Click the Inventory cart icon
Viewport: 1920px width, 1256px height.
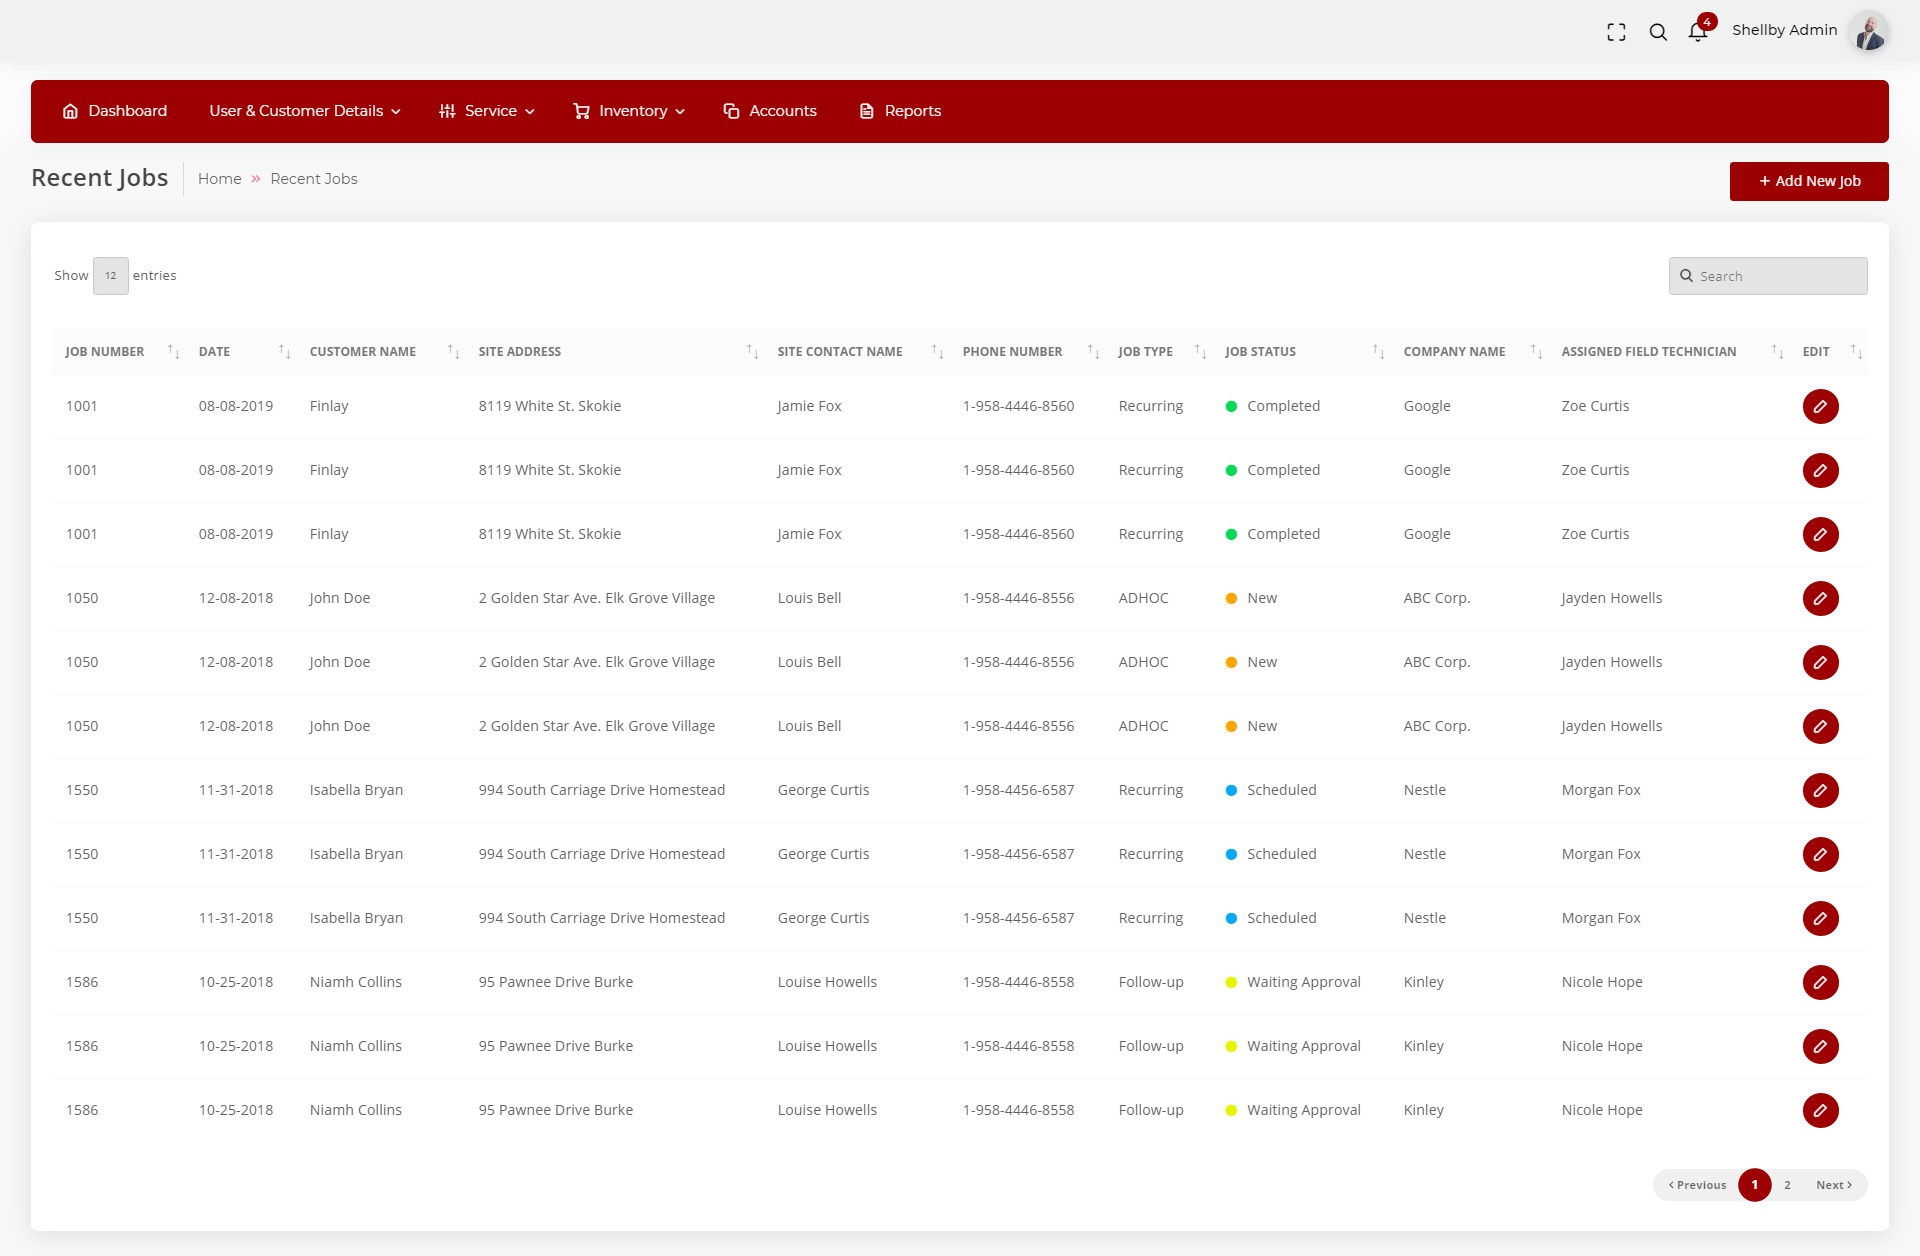(581, 111)
